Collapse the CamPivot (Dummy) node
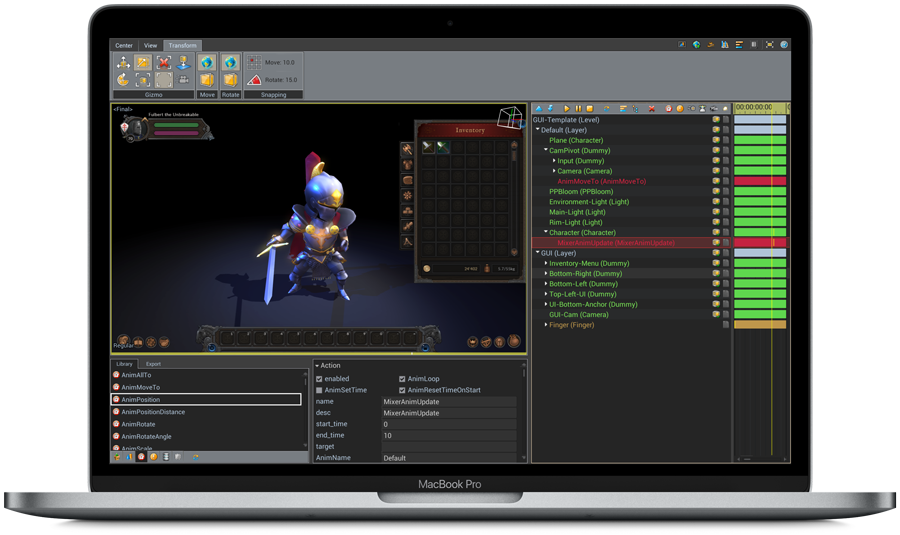 [x=546, y=150]
